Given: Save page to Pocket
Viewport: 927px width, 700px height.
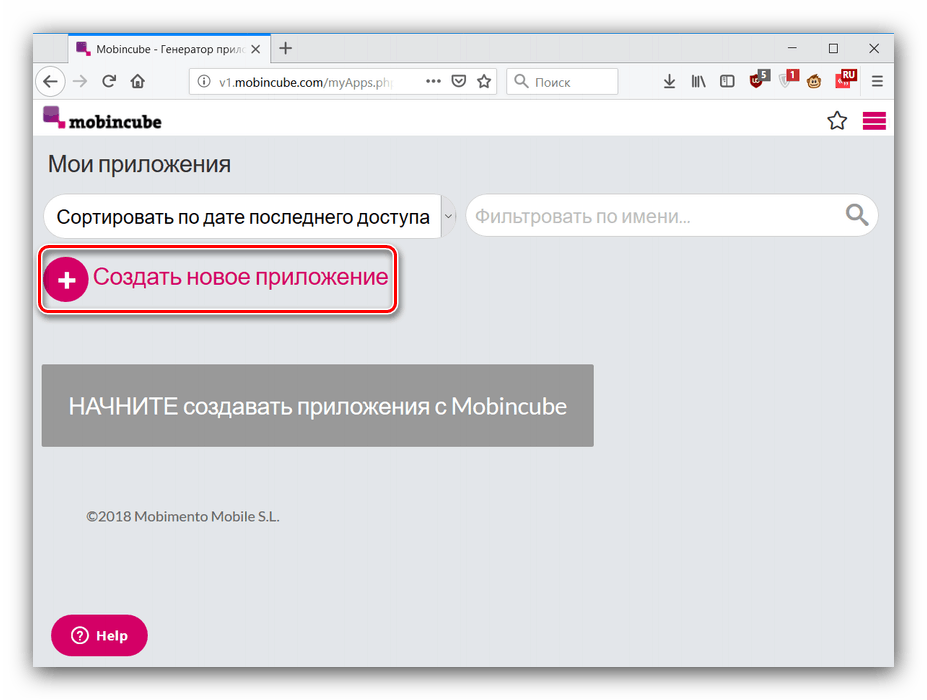Looking at the screenshot, I should pos(459,81).
